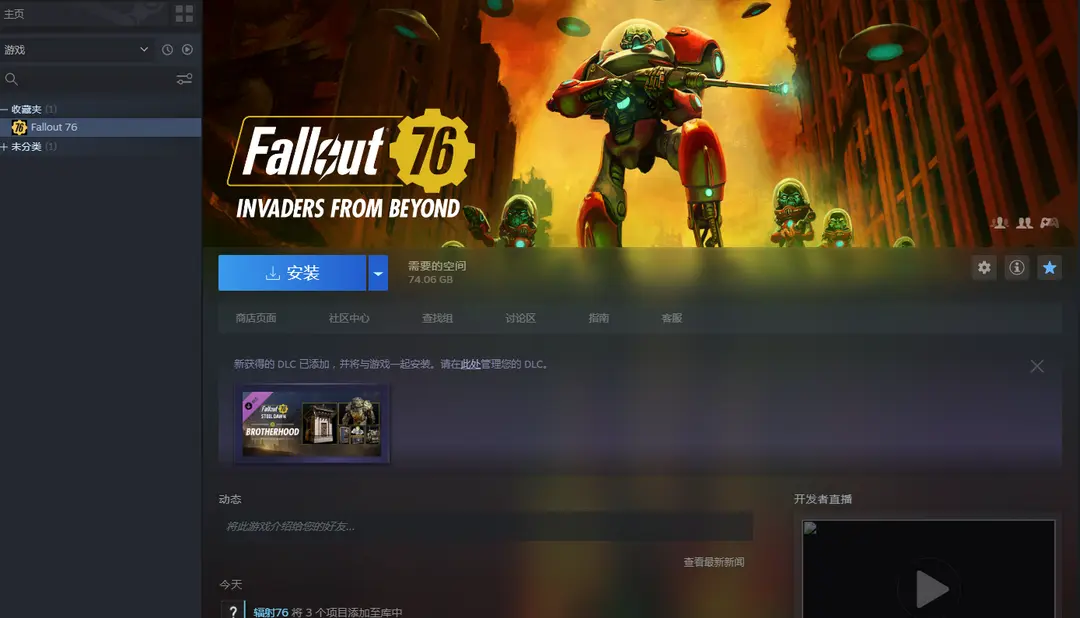Open advanced filter sliders icon
The width and height of the screenshot is (1080, 618).
(x=184, y=79)
